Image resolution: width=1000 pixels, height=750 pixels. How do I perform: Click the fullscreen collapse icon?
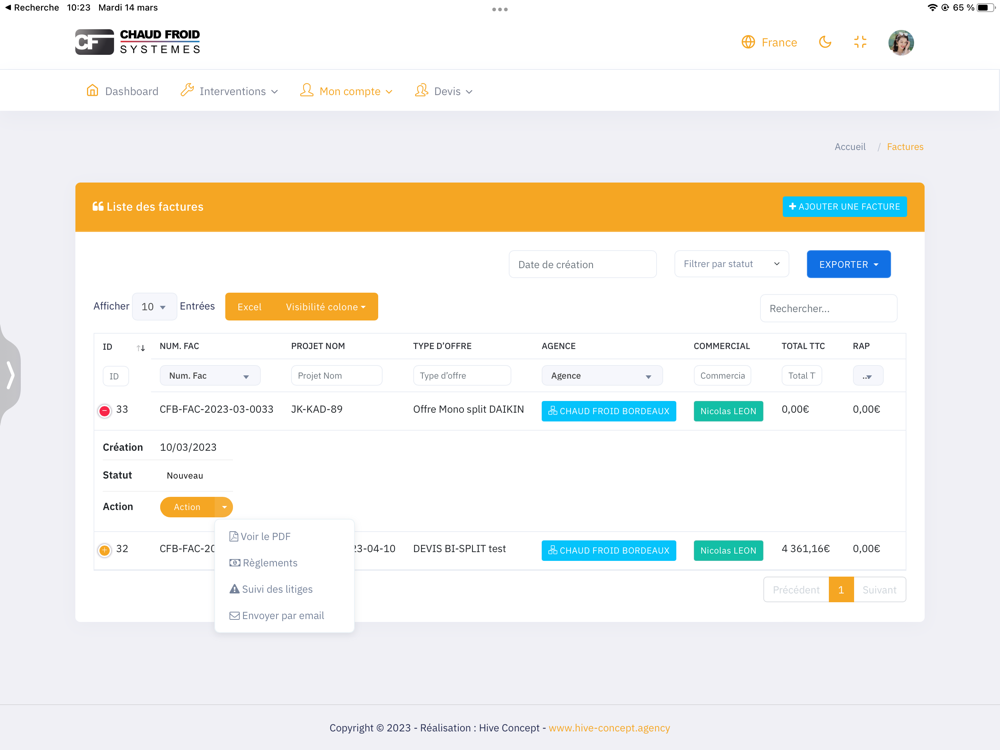(x=860, y=43)
